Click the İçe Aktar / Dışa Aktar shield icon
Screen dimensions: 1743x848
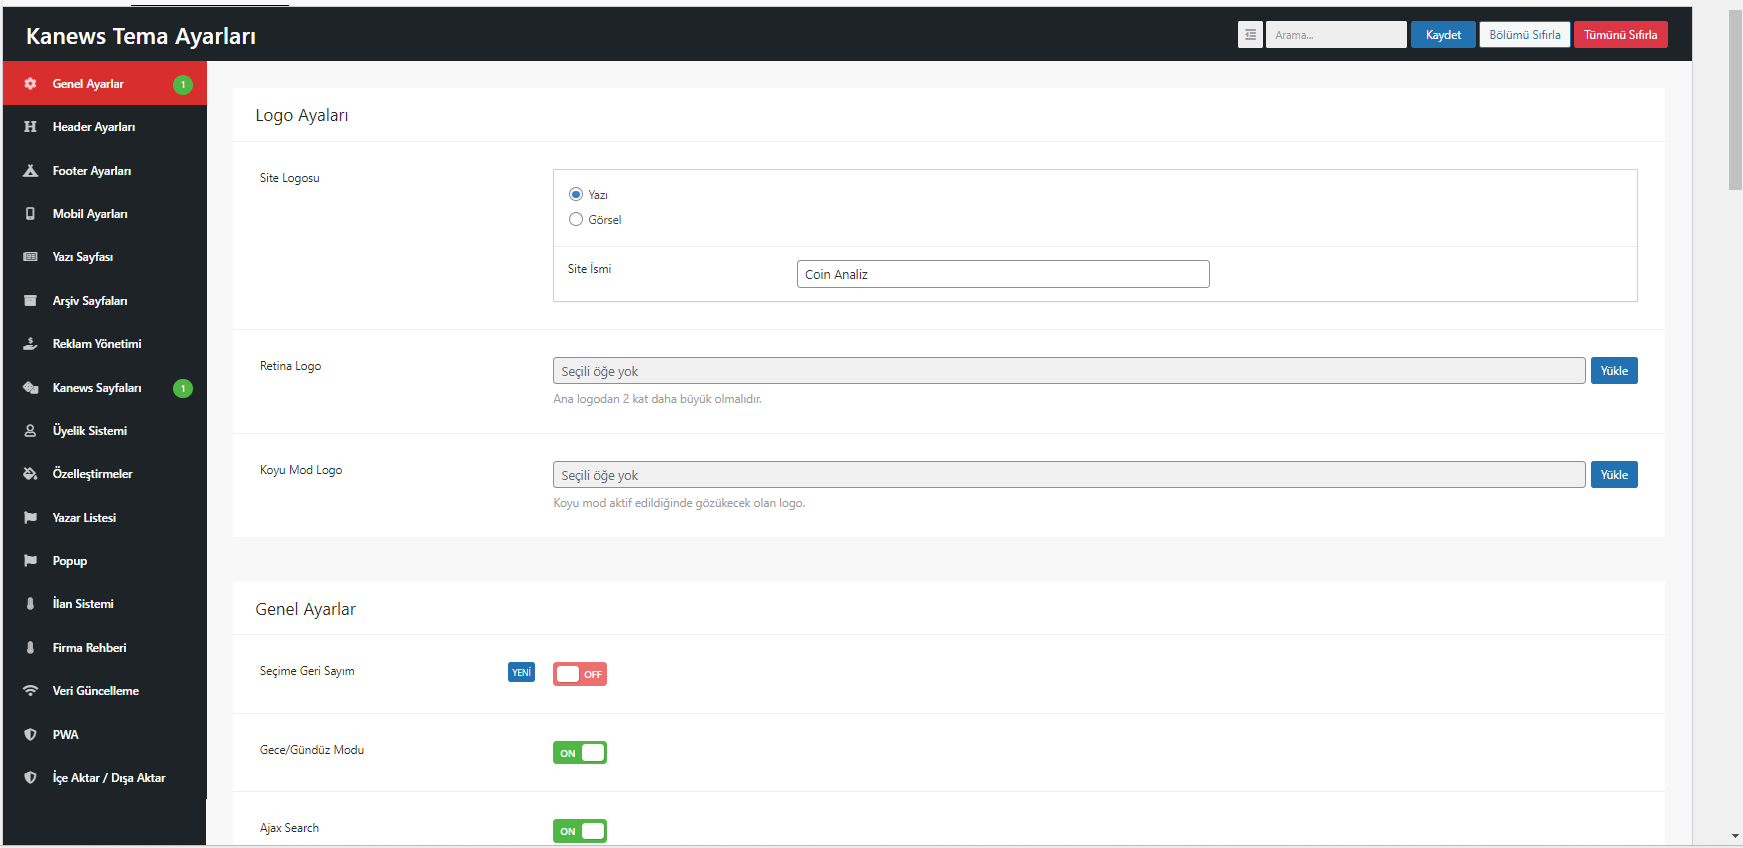pyautogui.click(x=30, y=778)
